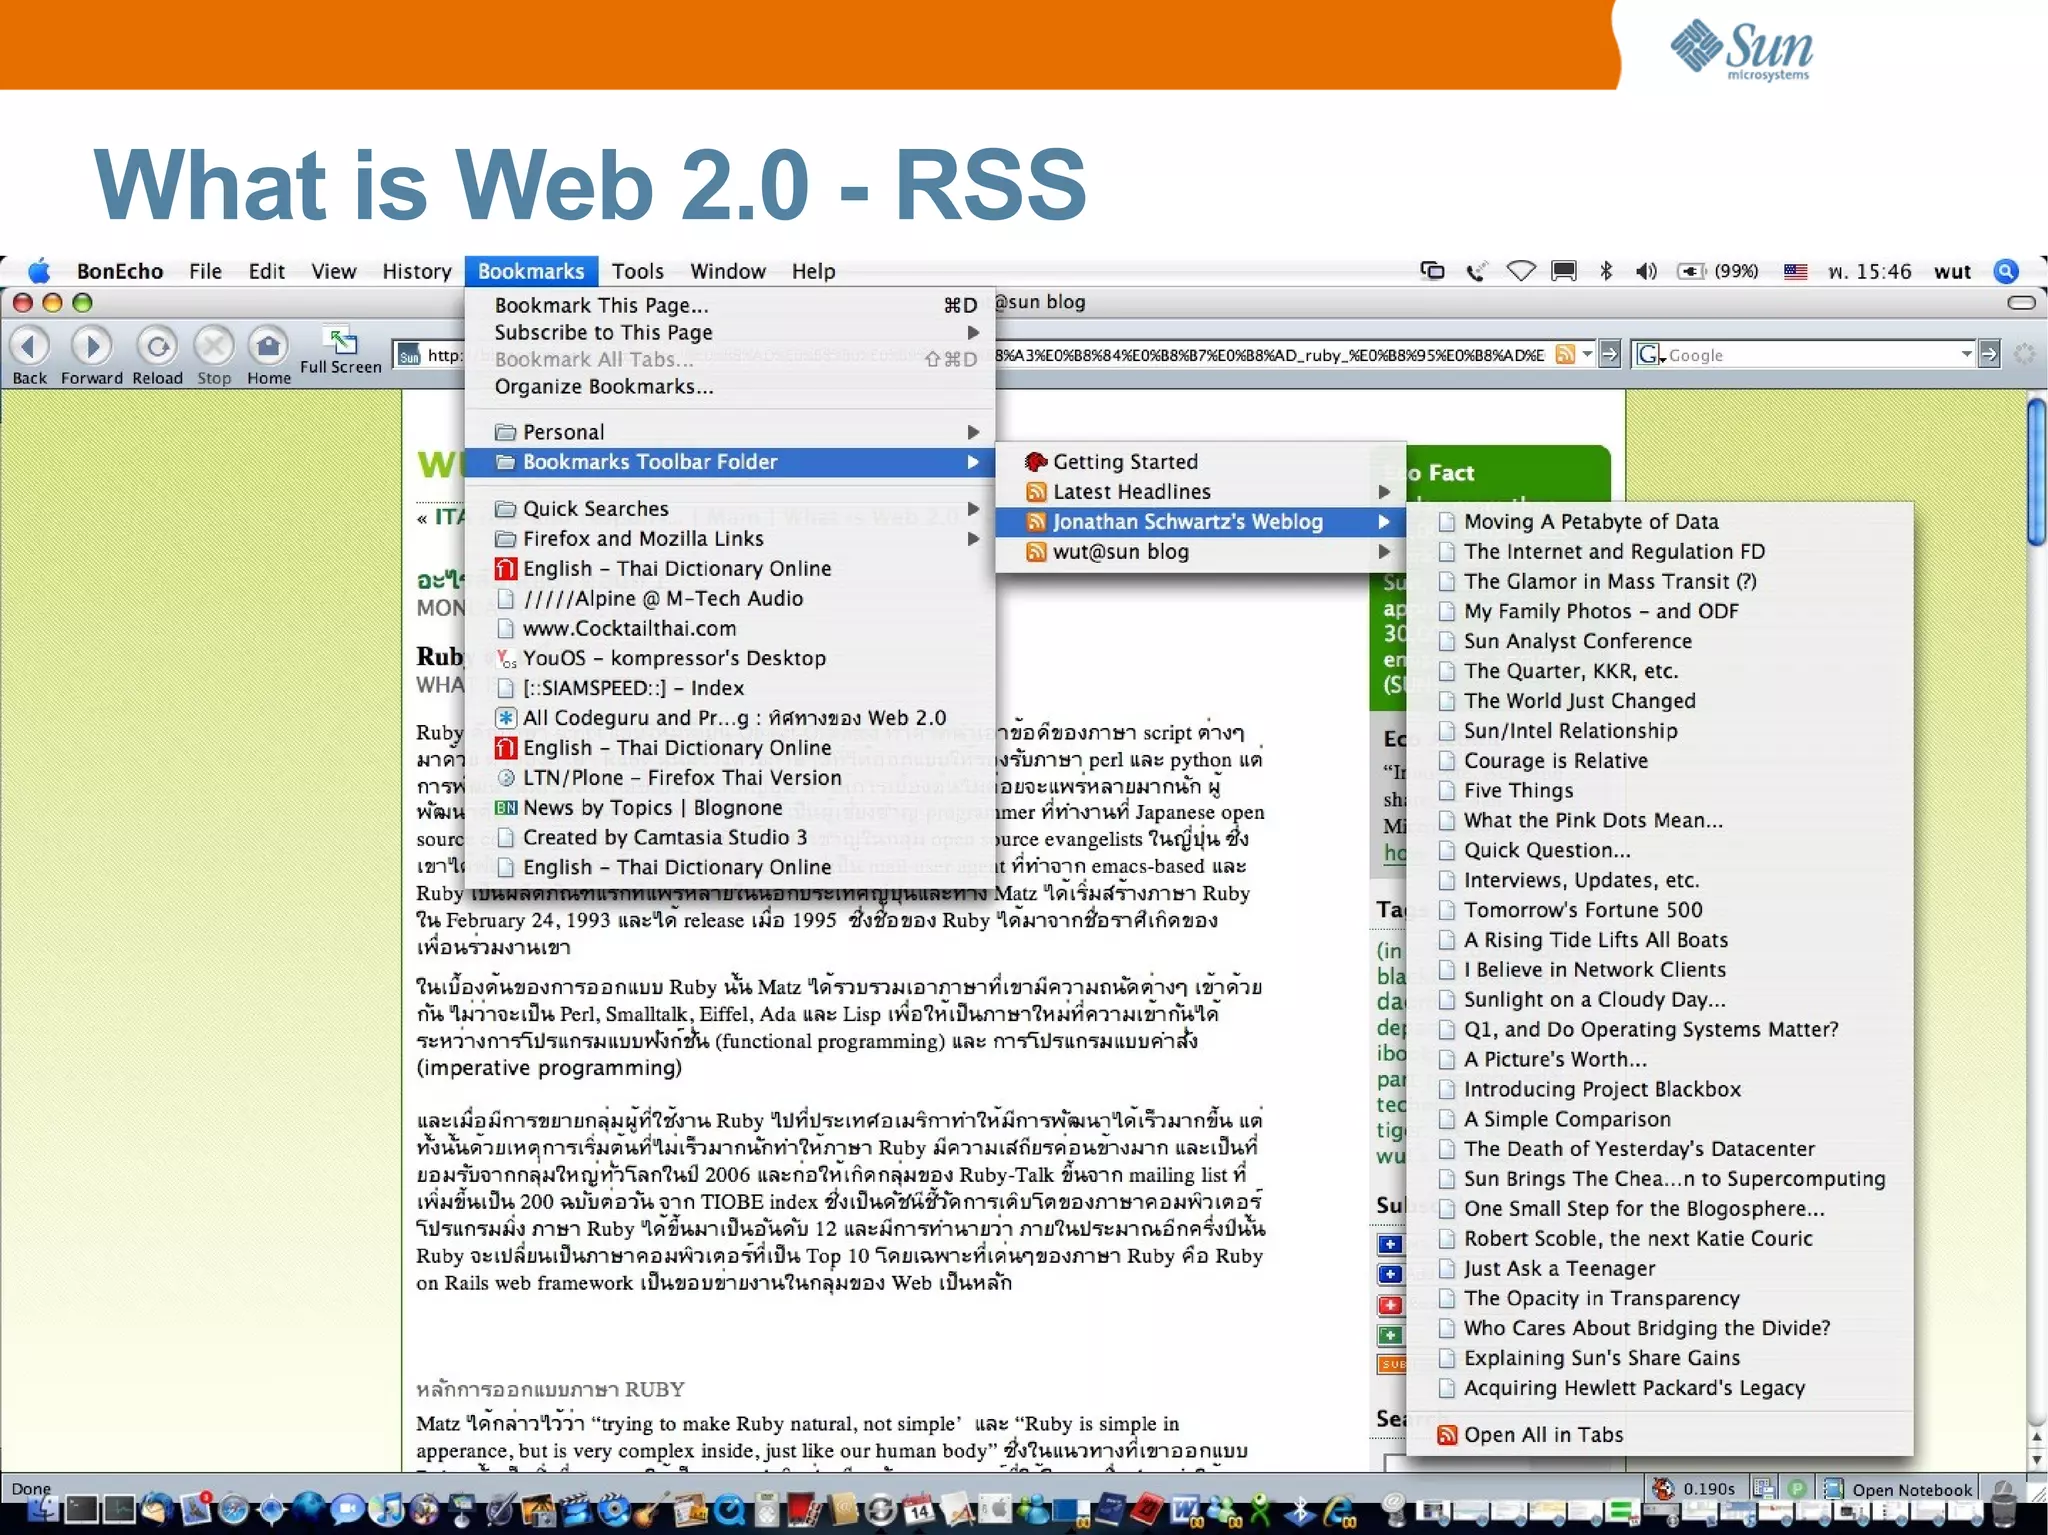Image resolution: width=2048 pixels, height=1535 pixels.
Task: Open the Apple menu
Action: pyautogui.click(x=39, y=271)
